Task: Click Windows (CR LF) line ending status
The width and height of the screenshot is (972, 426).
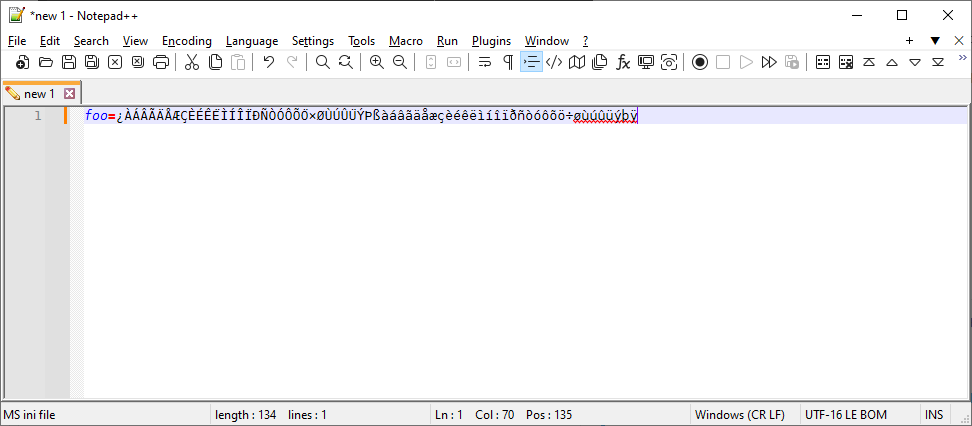Action: pyautogui.click(x=740, y=414)
